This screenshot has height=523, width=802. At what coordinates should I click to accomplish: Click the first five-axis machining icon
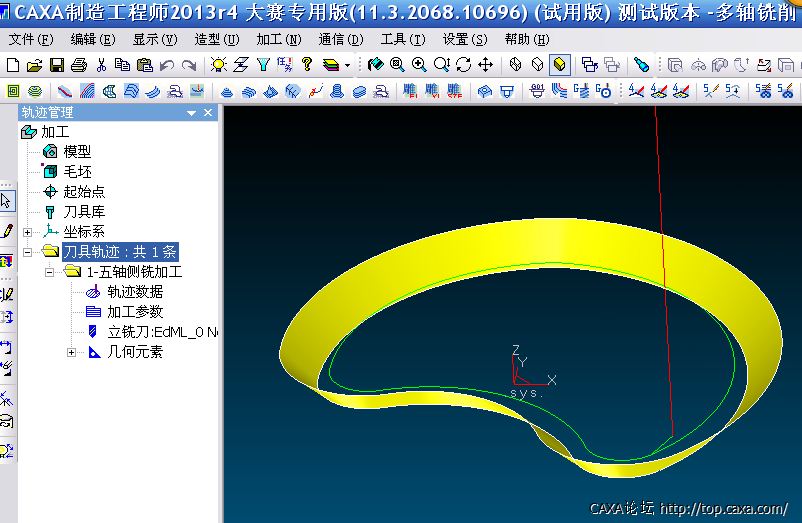pyautogui.click(x=710, y=91)
